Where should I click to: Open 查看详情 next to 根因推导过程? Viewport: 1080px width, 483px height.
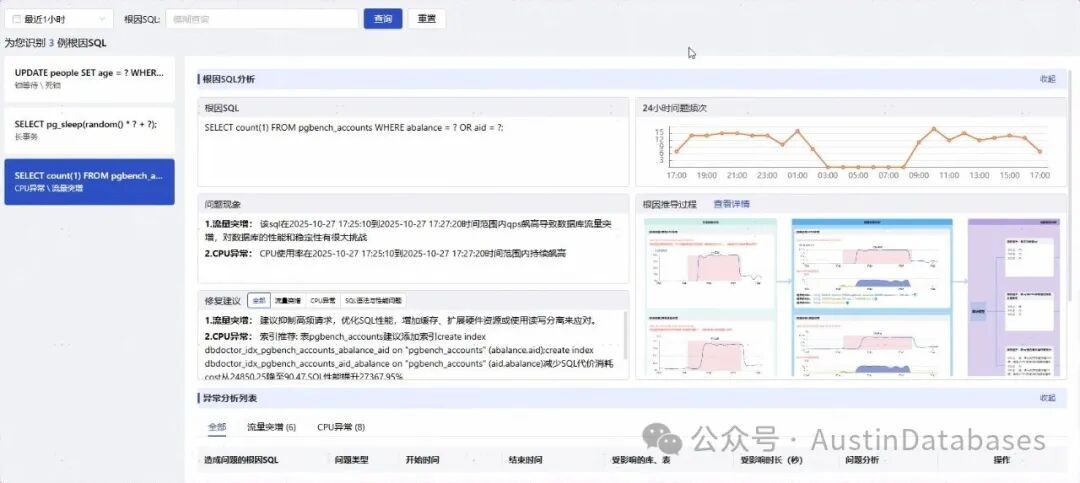[731, 204]
